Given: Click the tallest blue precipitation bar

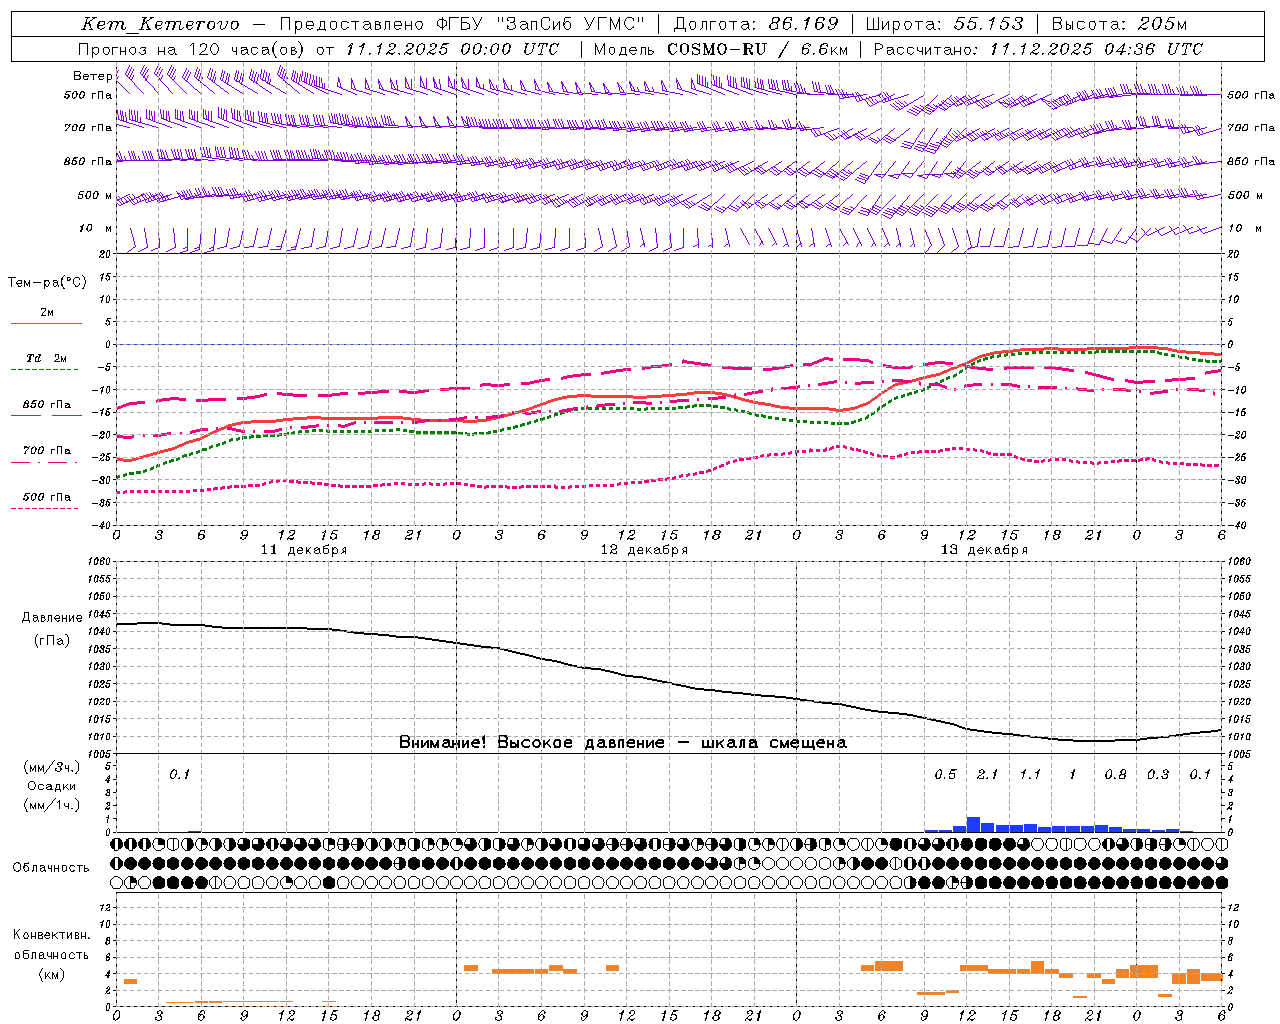Looking at the screenshot, I should [973, 825].
